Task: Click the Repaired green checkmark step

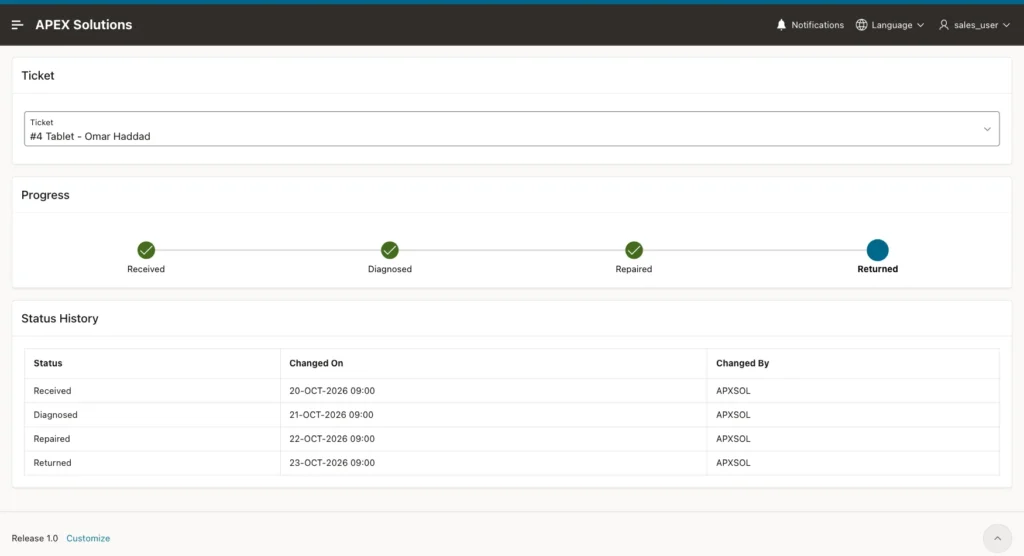Action: 633,250
